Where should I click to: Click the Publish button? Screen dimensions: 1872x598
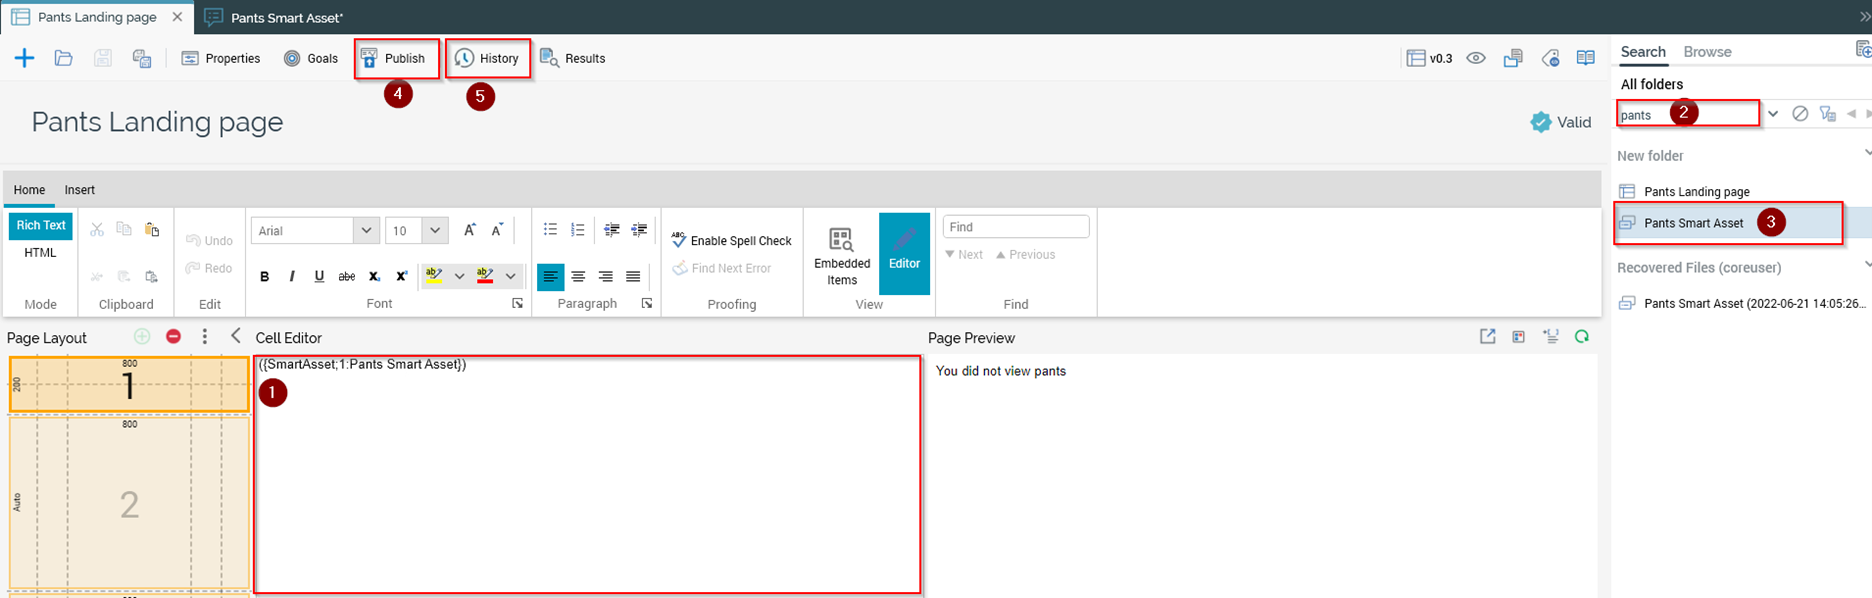pyautogui.click(x=396, y=59)
